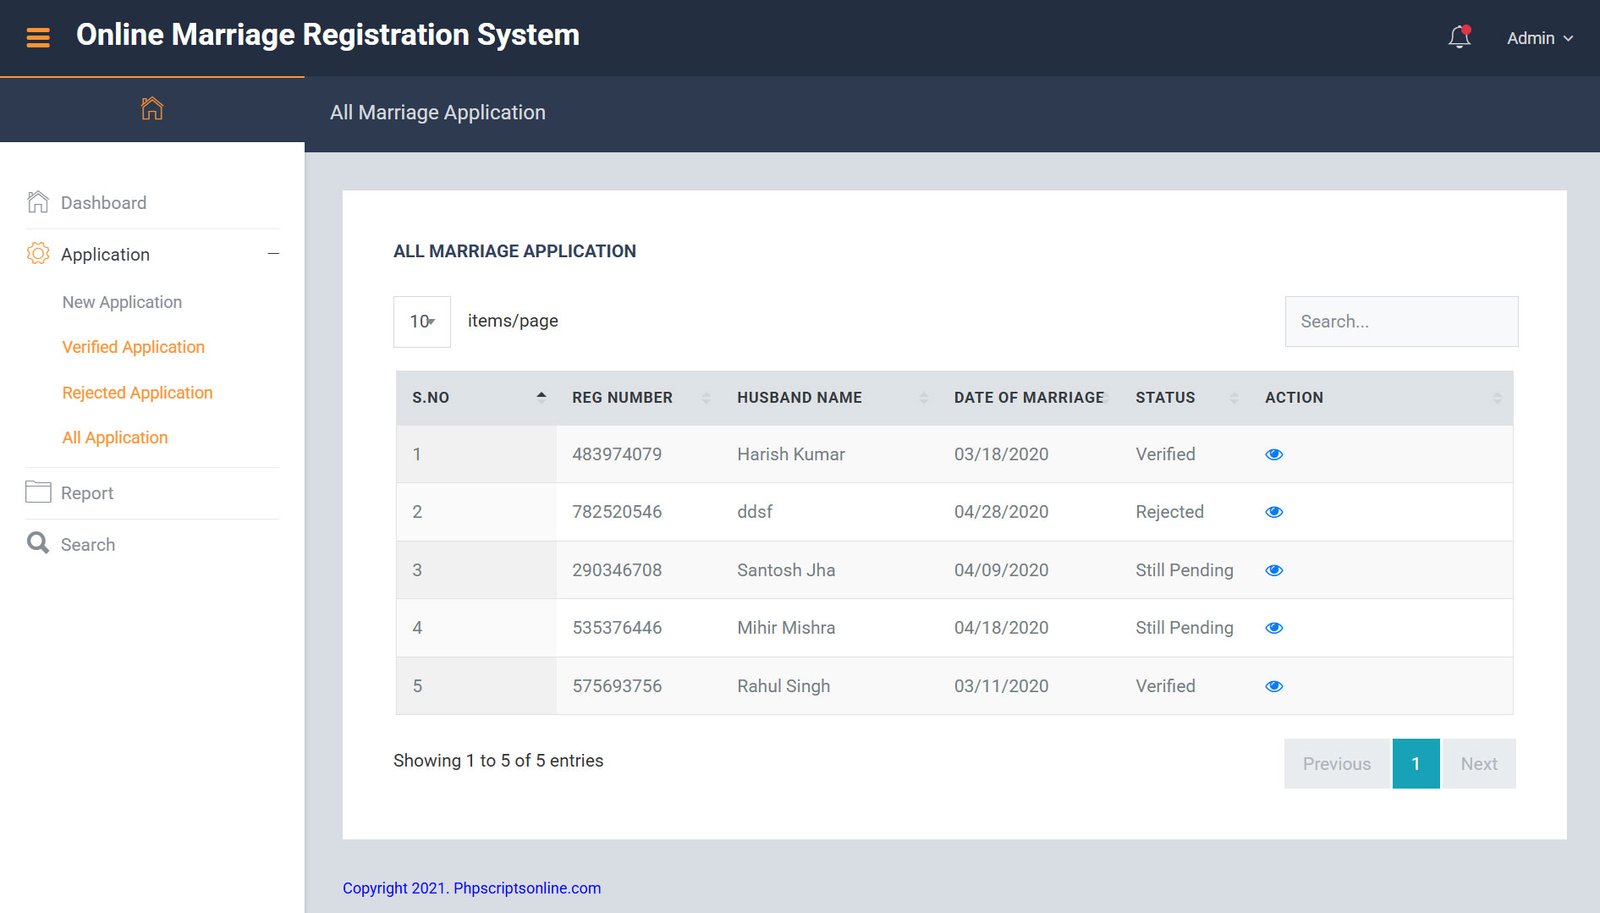Click registration number 782520546
The image size is (1600, 913).
click(617, 512)
